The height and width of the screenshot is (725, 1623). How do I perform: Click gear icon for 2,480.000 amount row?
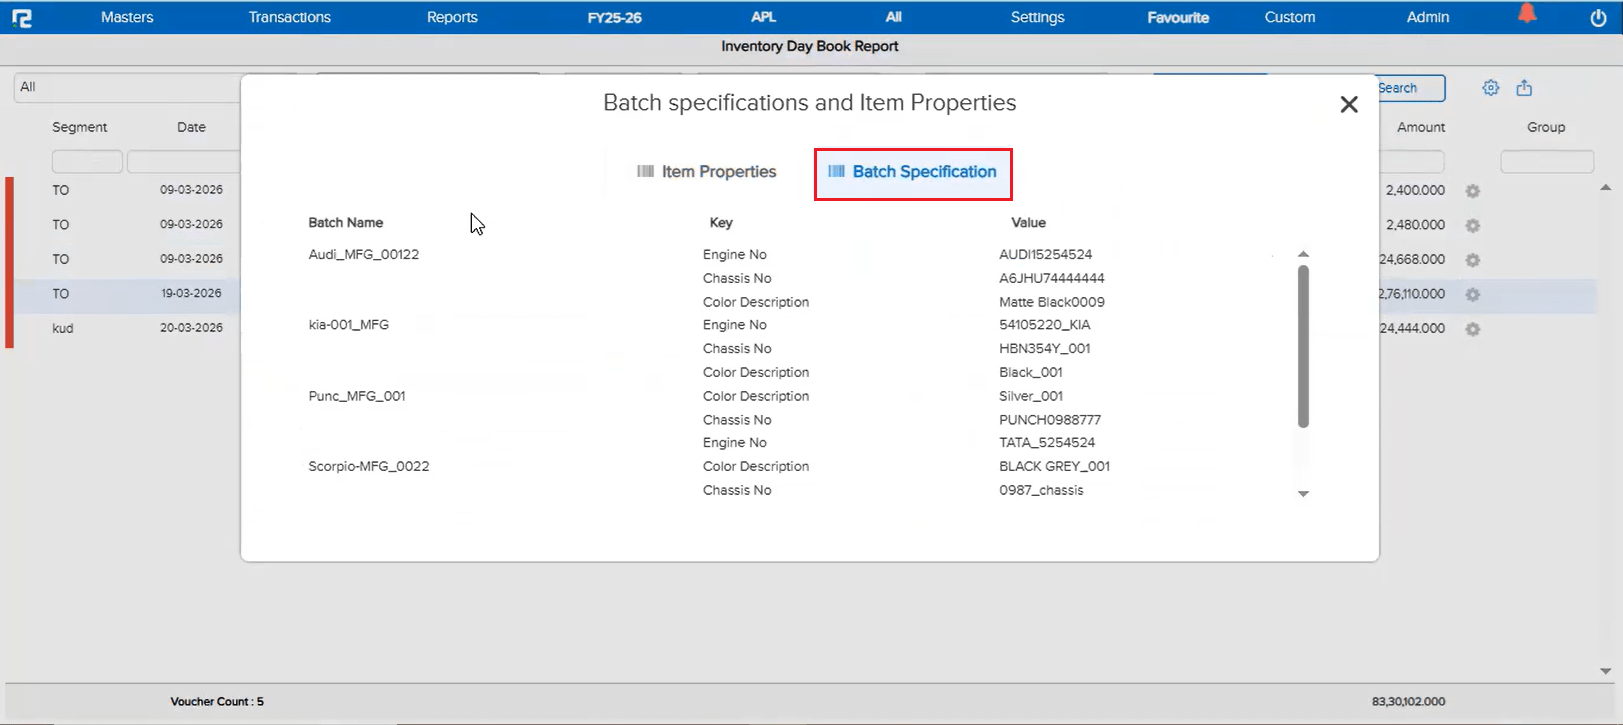point(1472,226)
